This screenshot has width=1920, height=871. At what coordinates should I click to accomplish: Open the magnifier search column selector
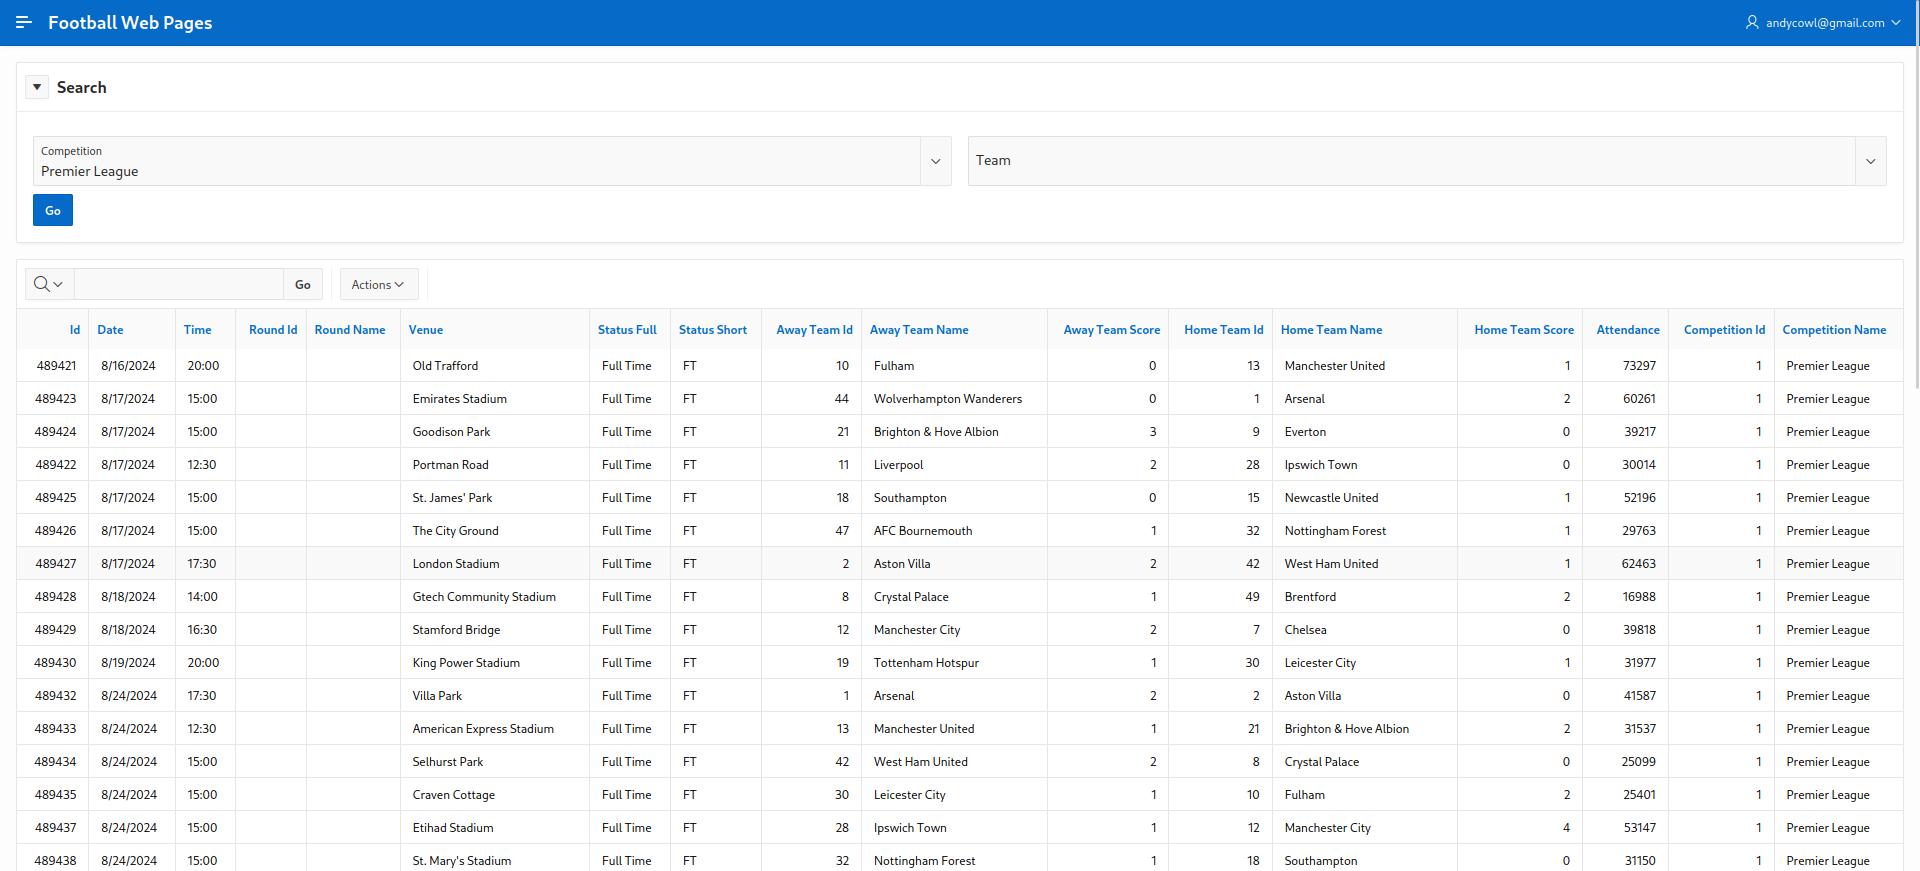[48, 284]
